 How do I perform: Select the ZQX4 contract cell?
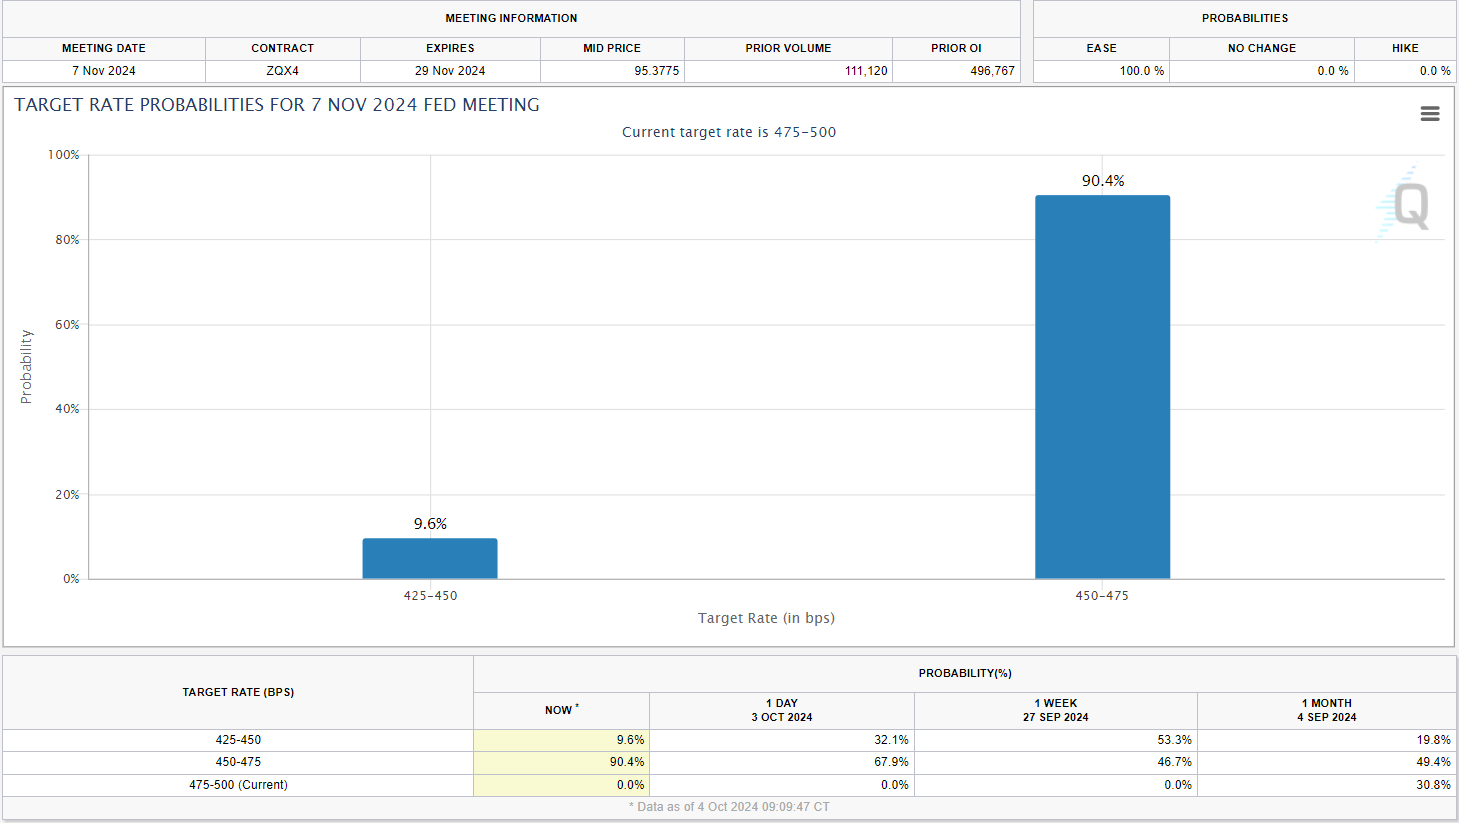tap(282, 71)
